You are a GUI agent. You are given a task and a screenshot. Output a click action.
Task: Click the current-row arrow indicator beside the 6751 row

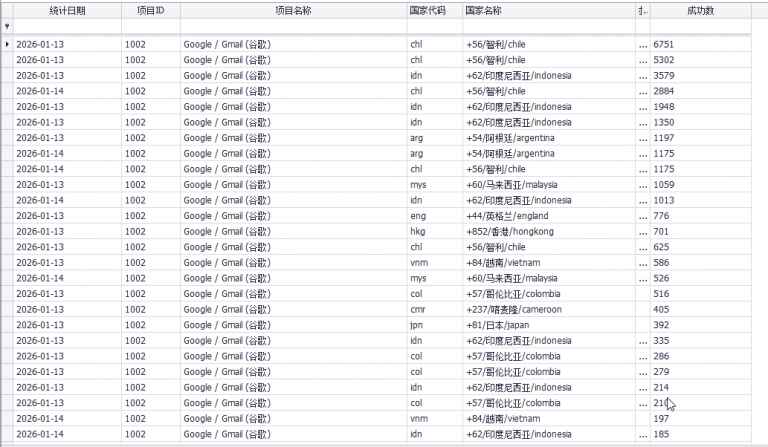pos(7,44)
